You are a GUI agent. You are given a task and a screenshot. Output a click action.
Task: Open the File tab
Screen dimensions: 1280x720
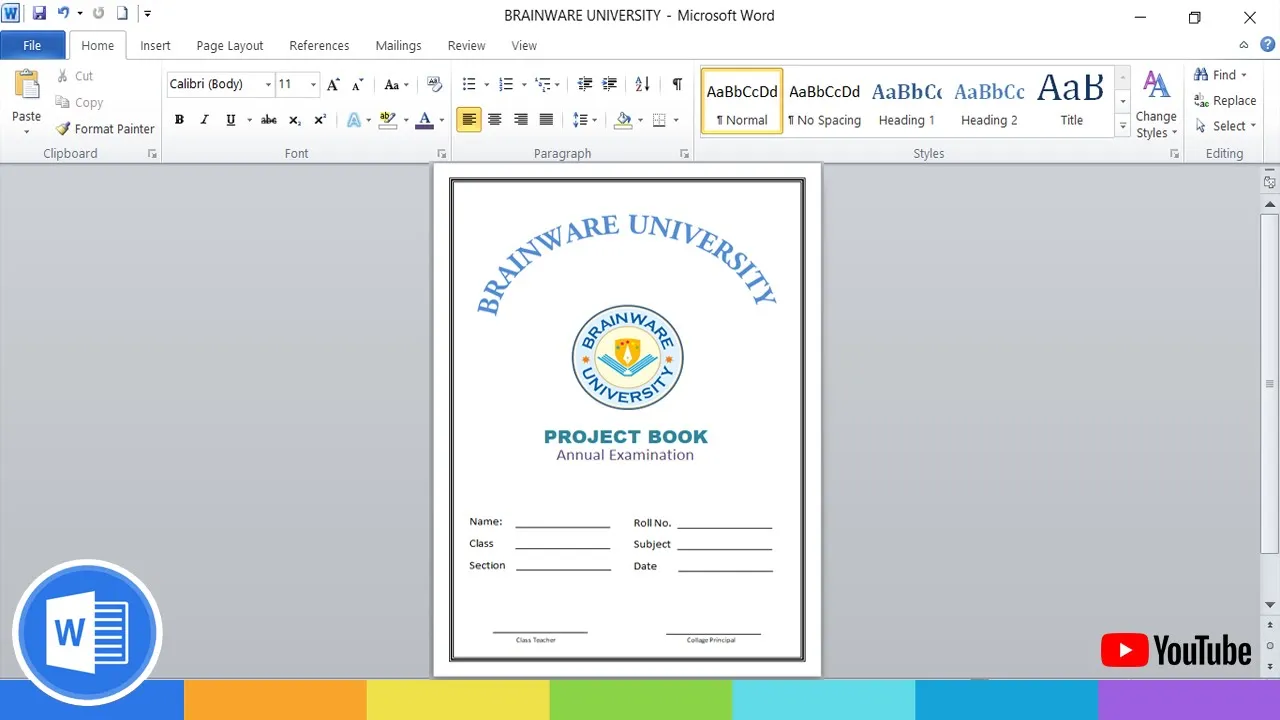(x=32, y=45)
